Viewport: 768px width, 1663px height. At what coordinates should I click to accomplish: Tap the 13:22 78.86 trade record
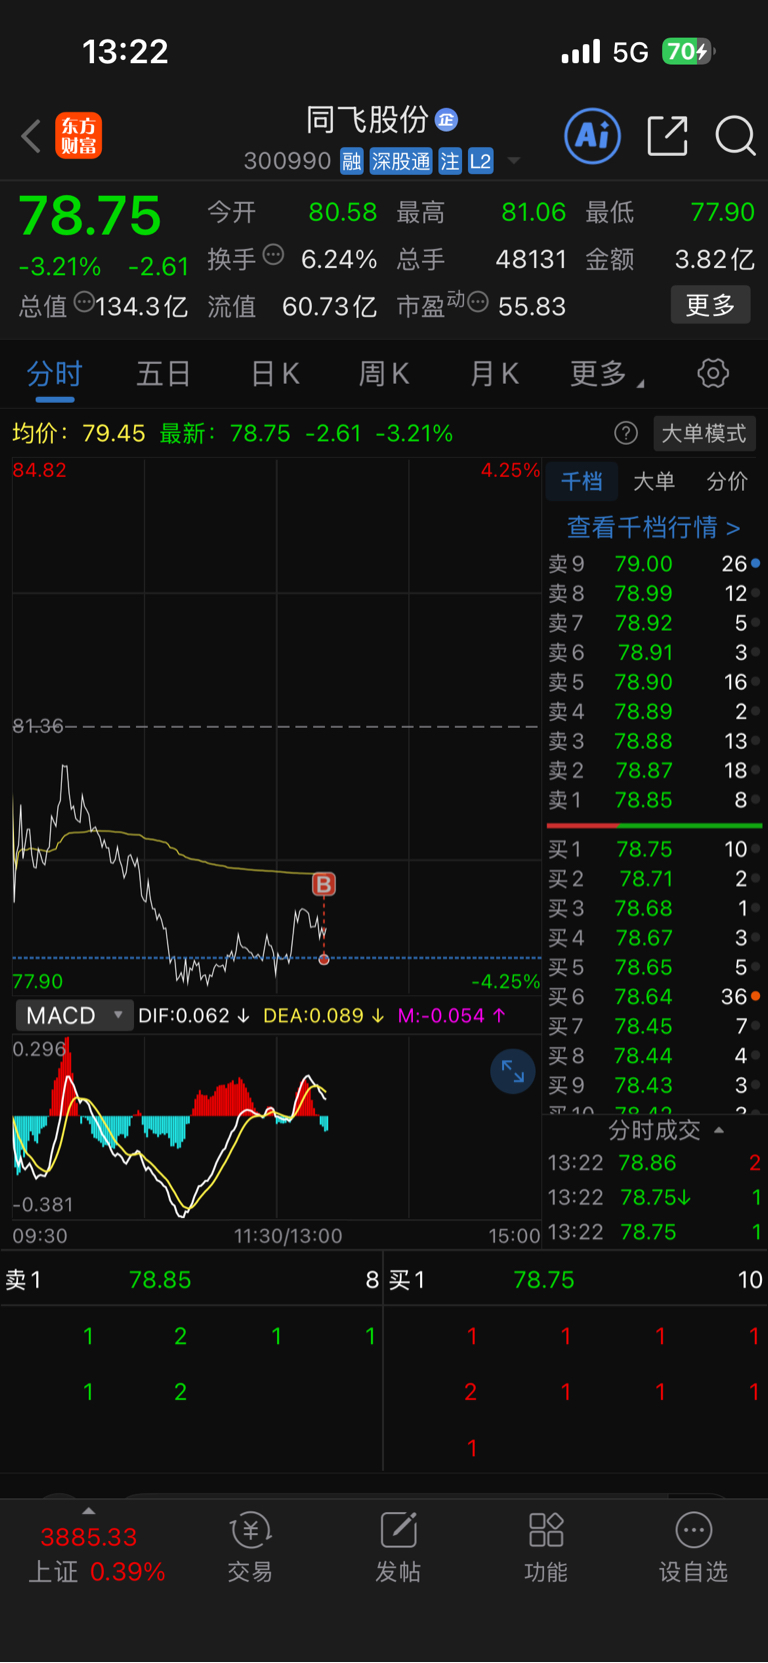[654, 1163]
